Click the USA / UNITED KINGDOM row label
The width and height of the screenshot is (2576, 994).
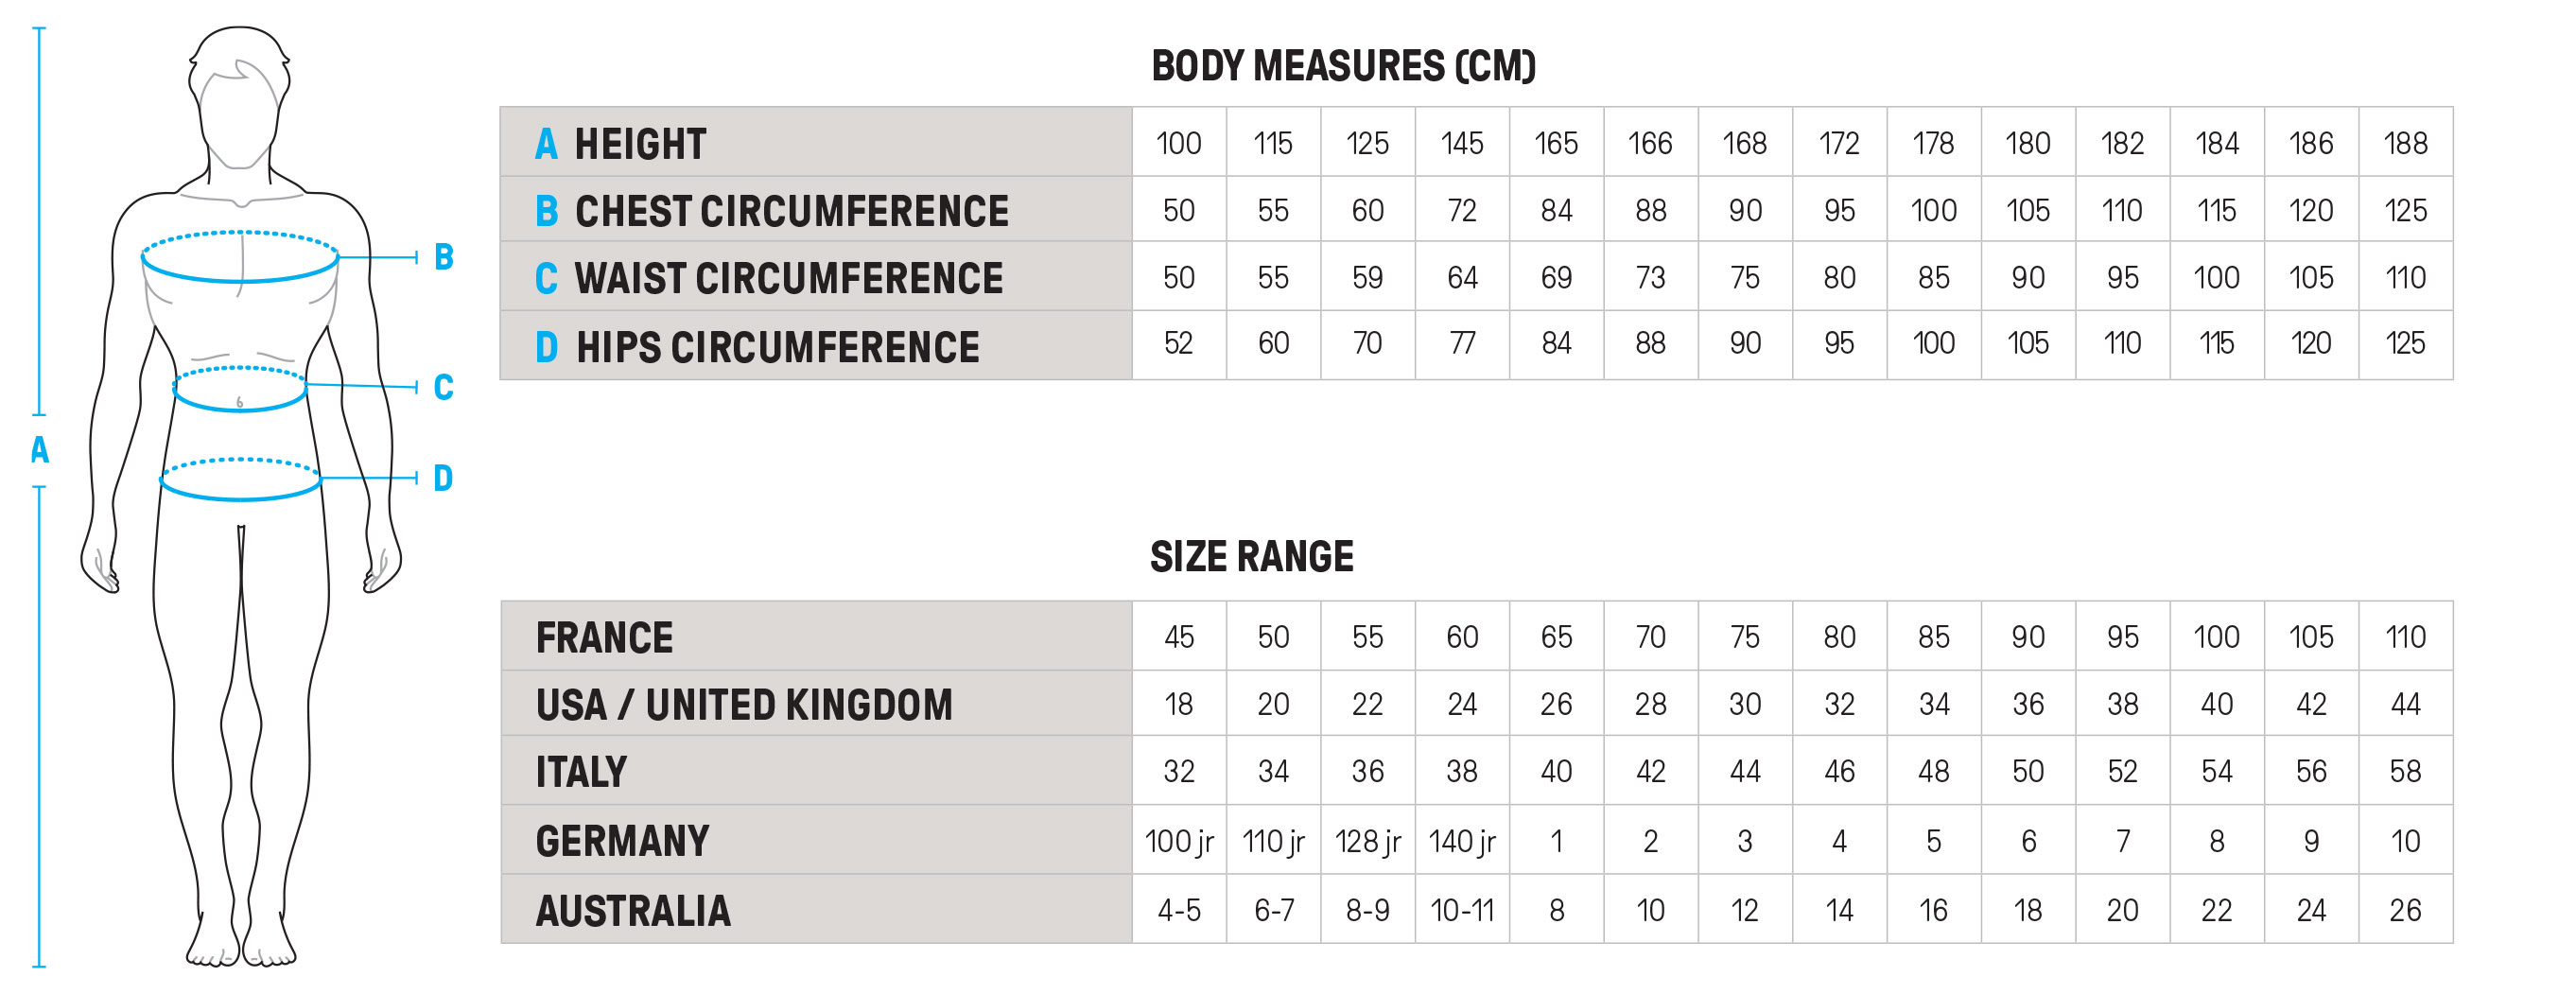click(744, 705)
